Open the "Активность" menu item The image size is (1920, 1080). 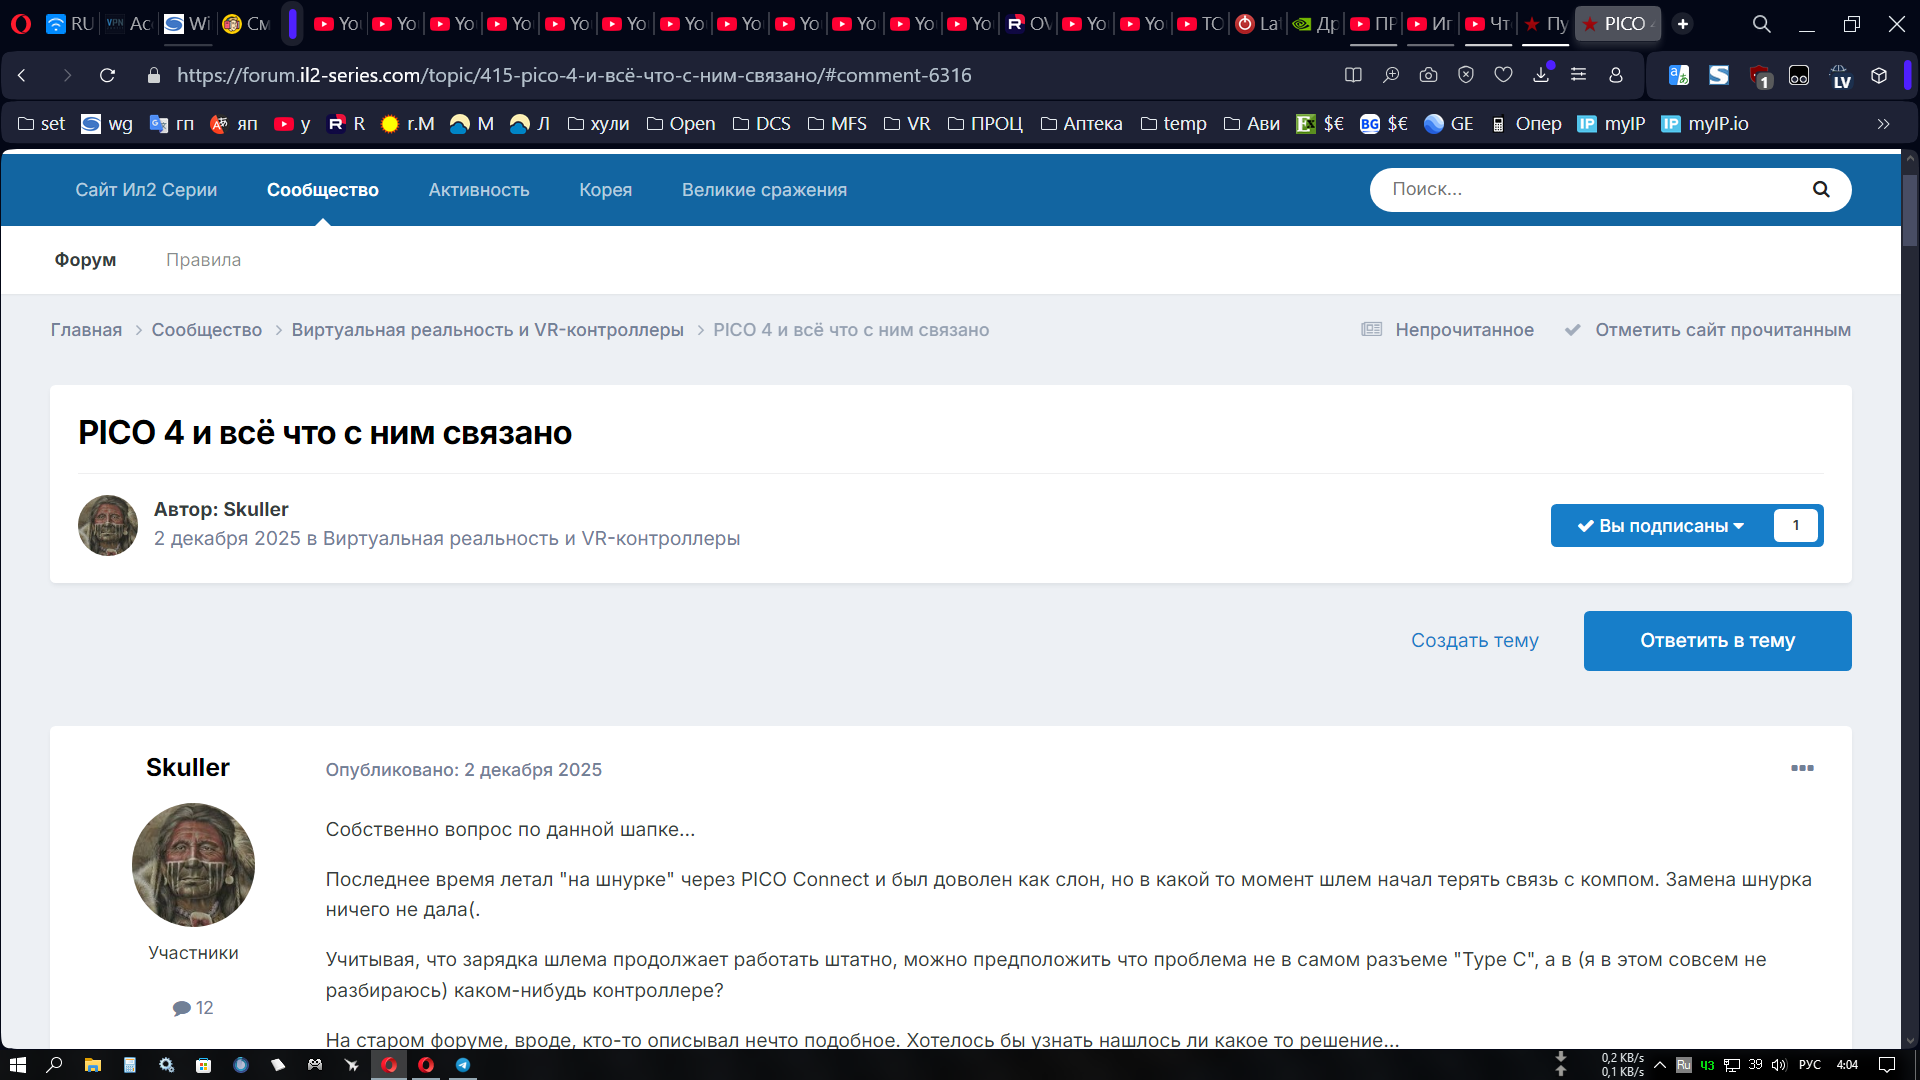tap(479, 190)
